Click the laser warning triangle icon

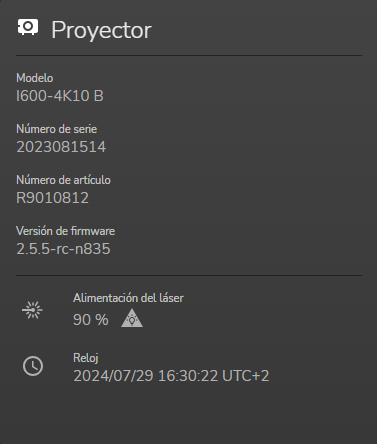132,318
